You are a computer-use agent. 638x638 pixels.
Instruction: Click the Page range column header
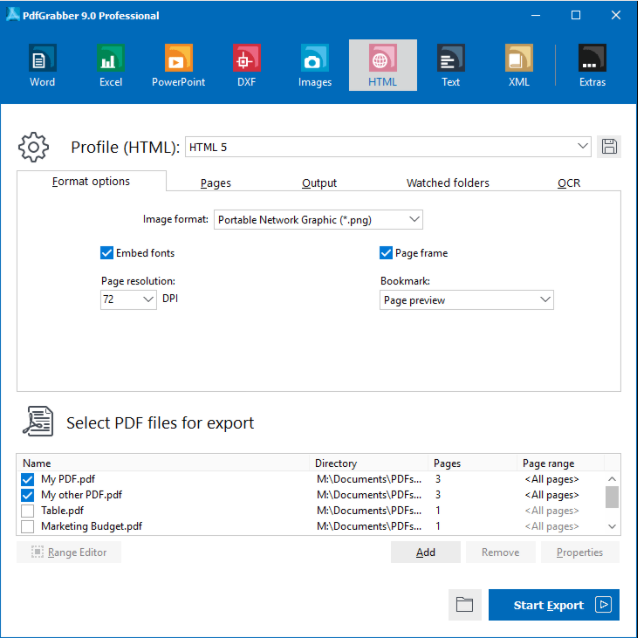point(561,463)
